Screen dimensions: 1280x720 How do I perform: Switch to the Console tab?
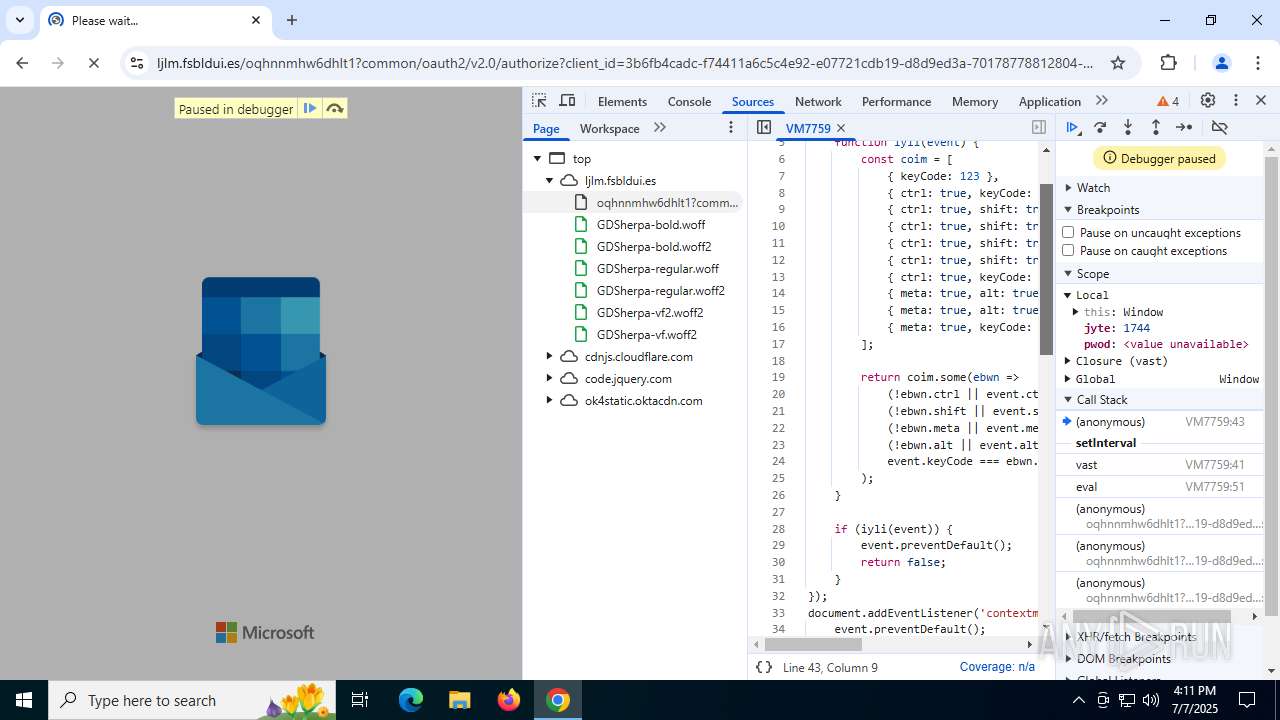(689, 101)
